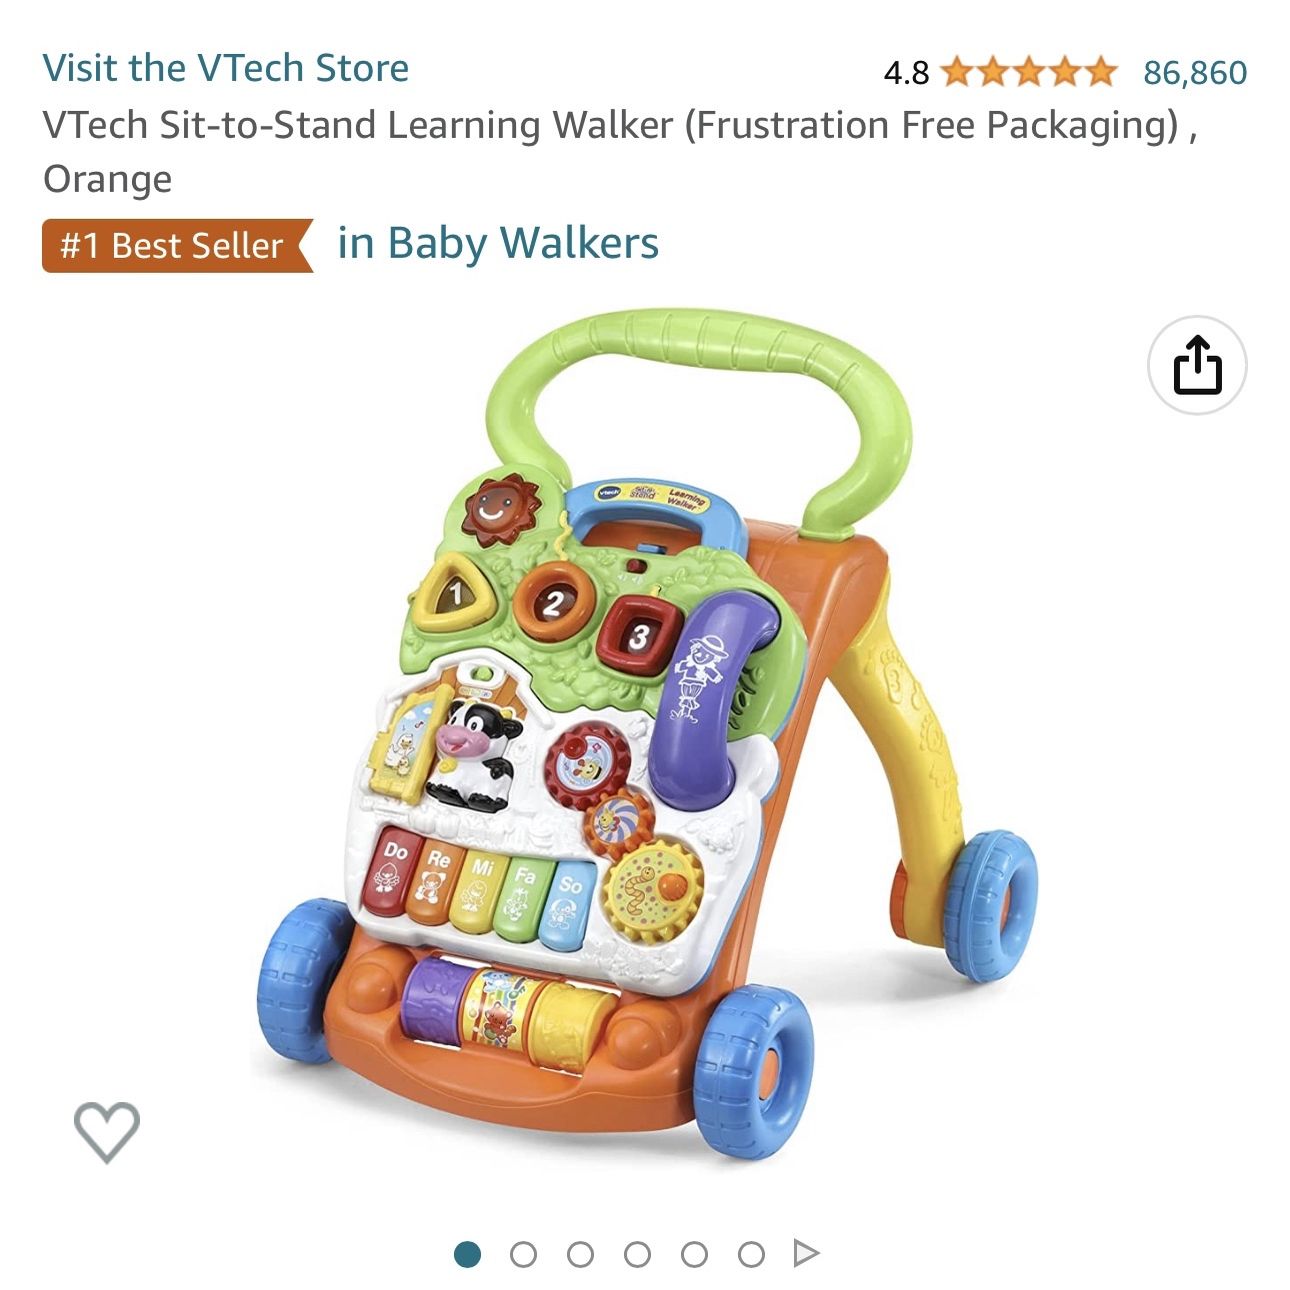This screenshot has width=1290, height=1290.
Task: Tap the share icon
Action: [1197, 365]
